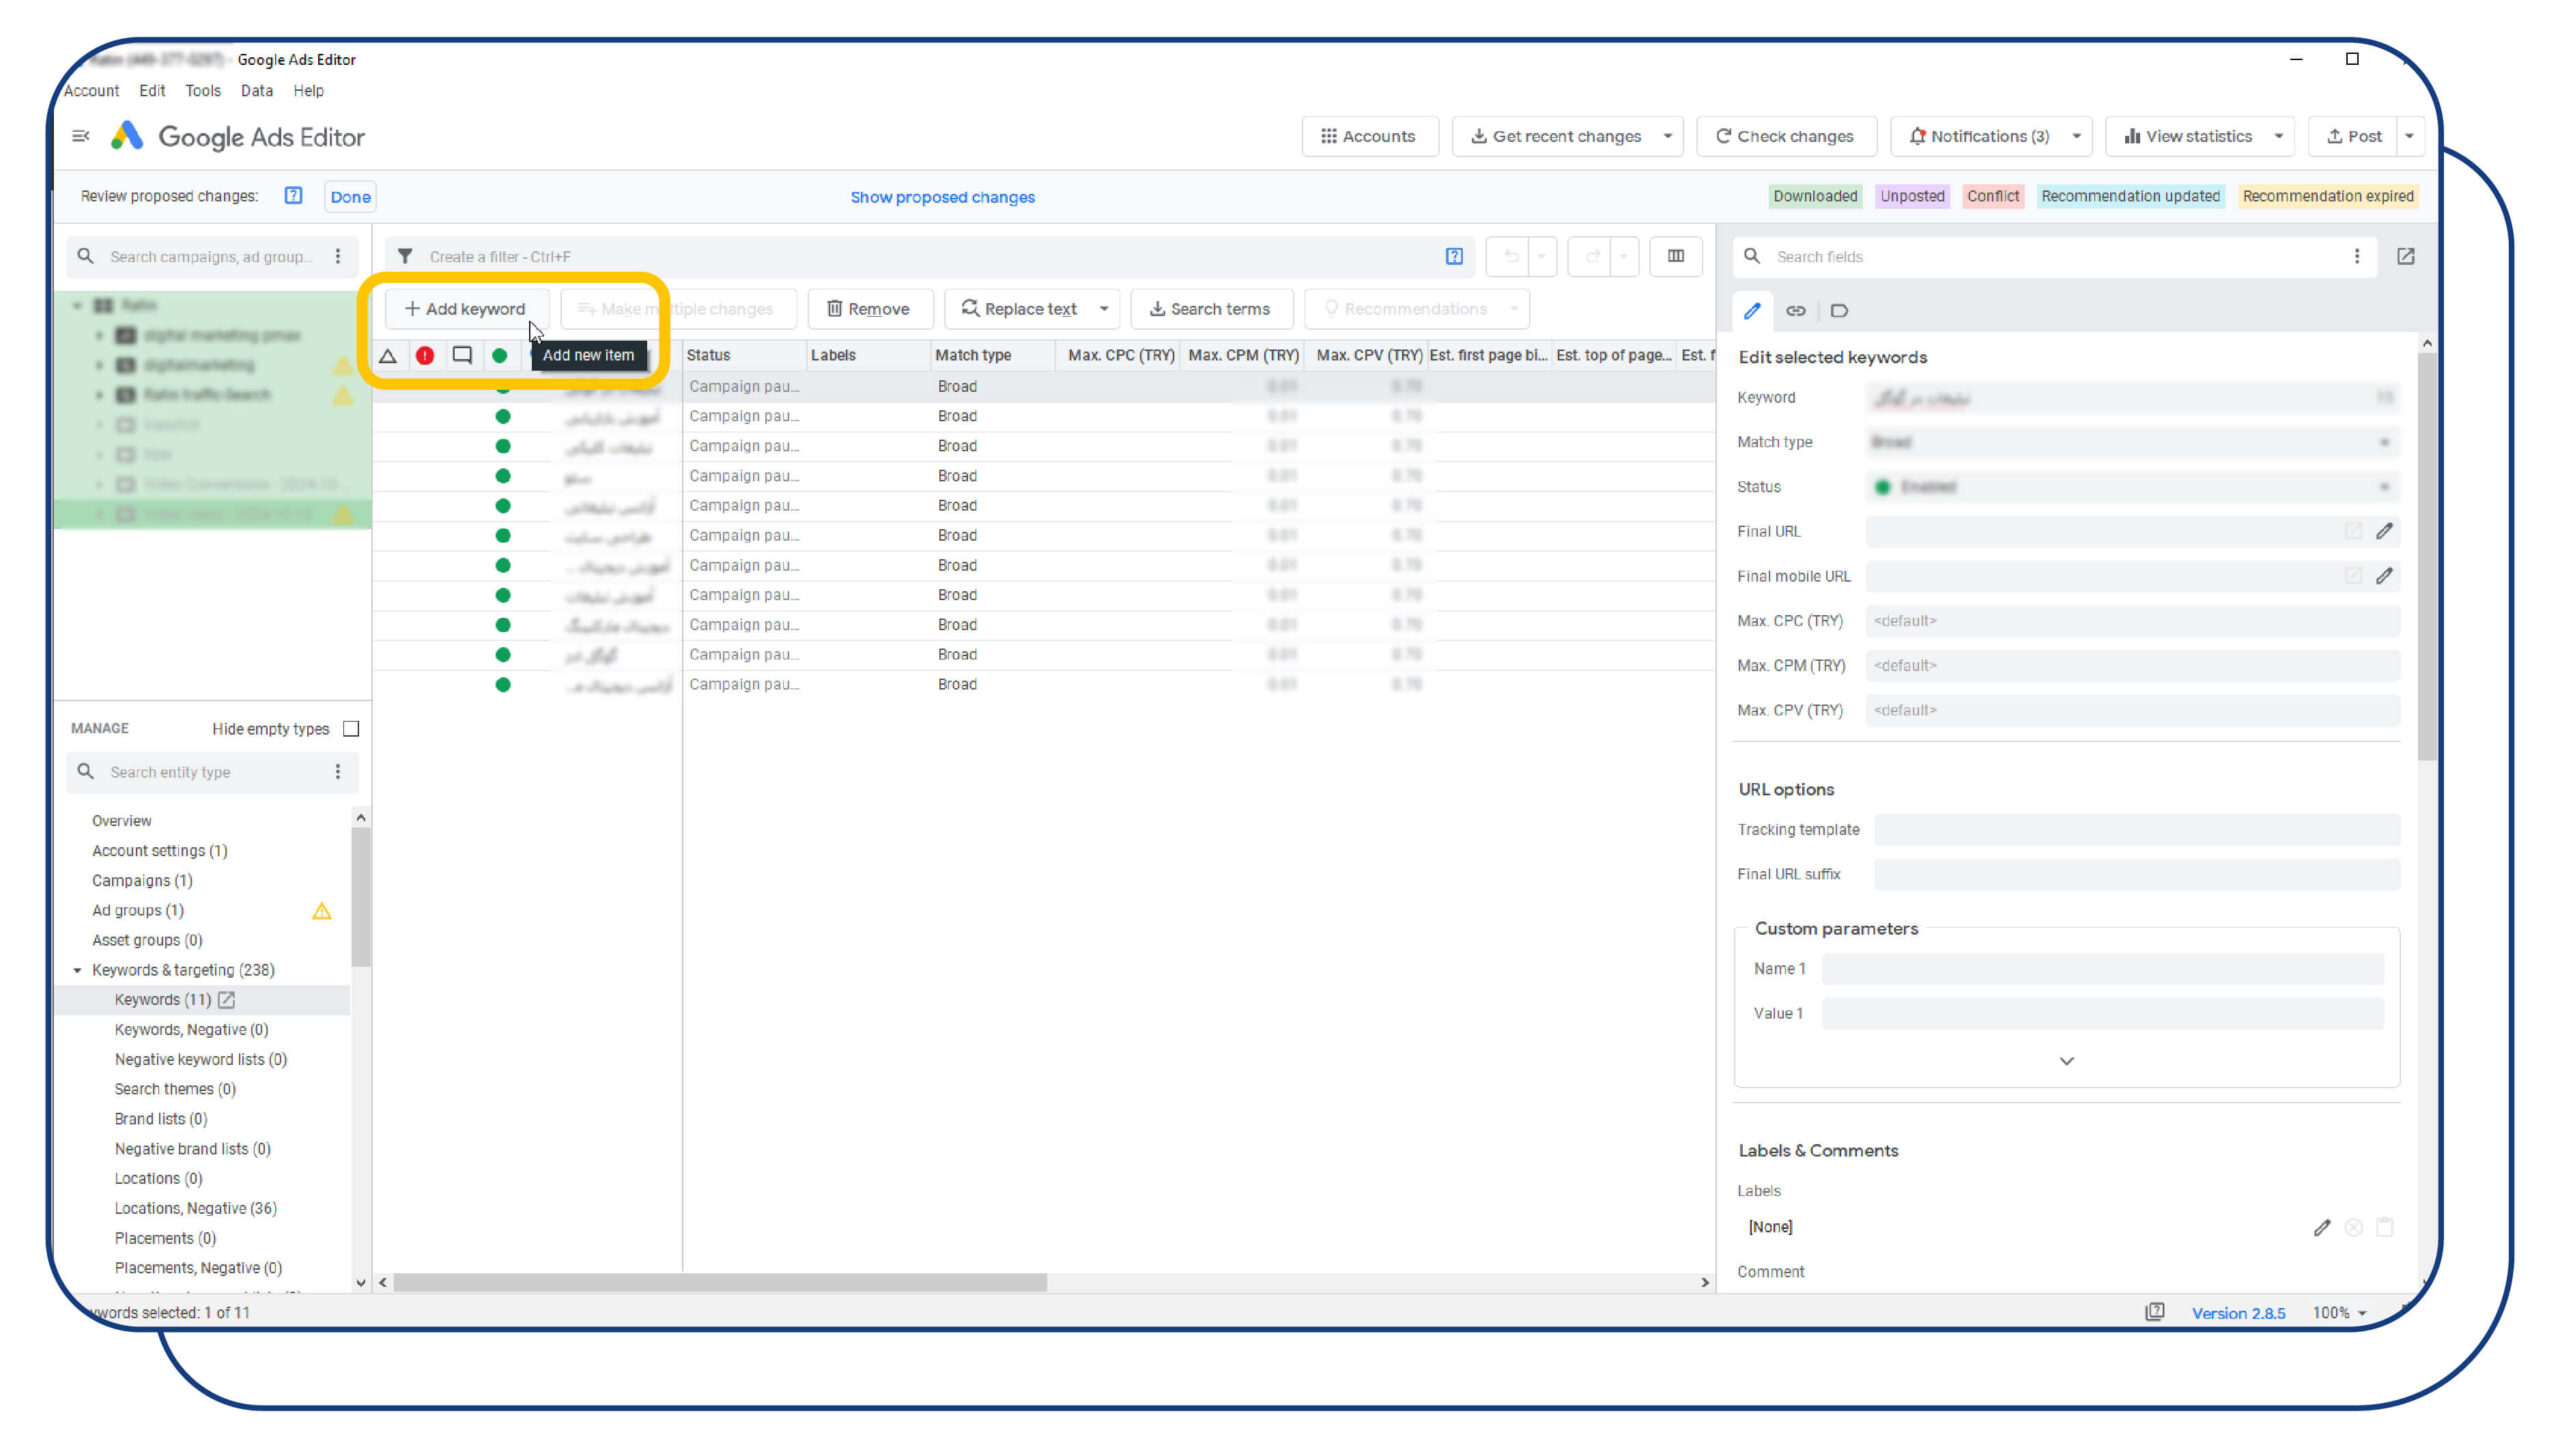
Task: Collapse the Keywords & targeting tree node
Action: 77,970
